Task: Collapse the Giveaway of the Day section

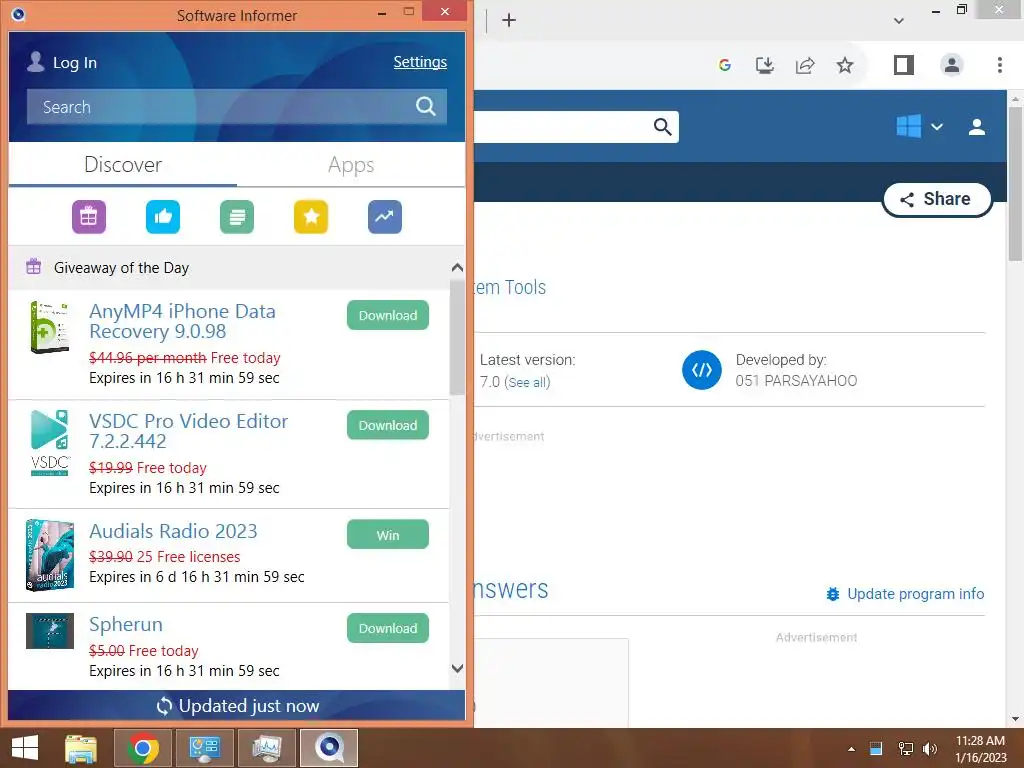Action: click(x=457, y=268)
